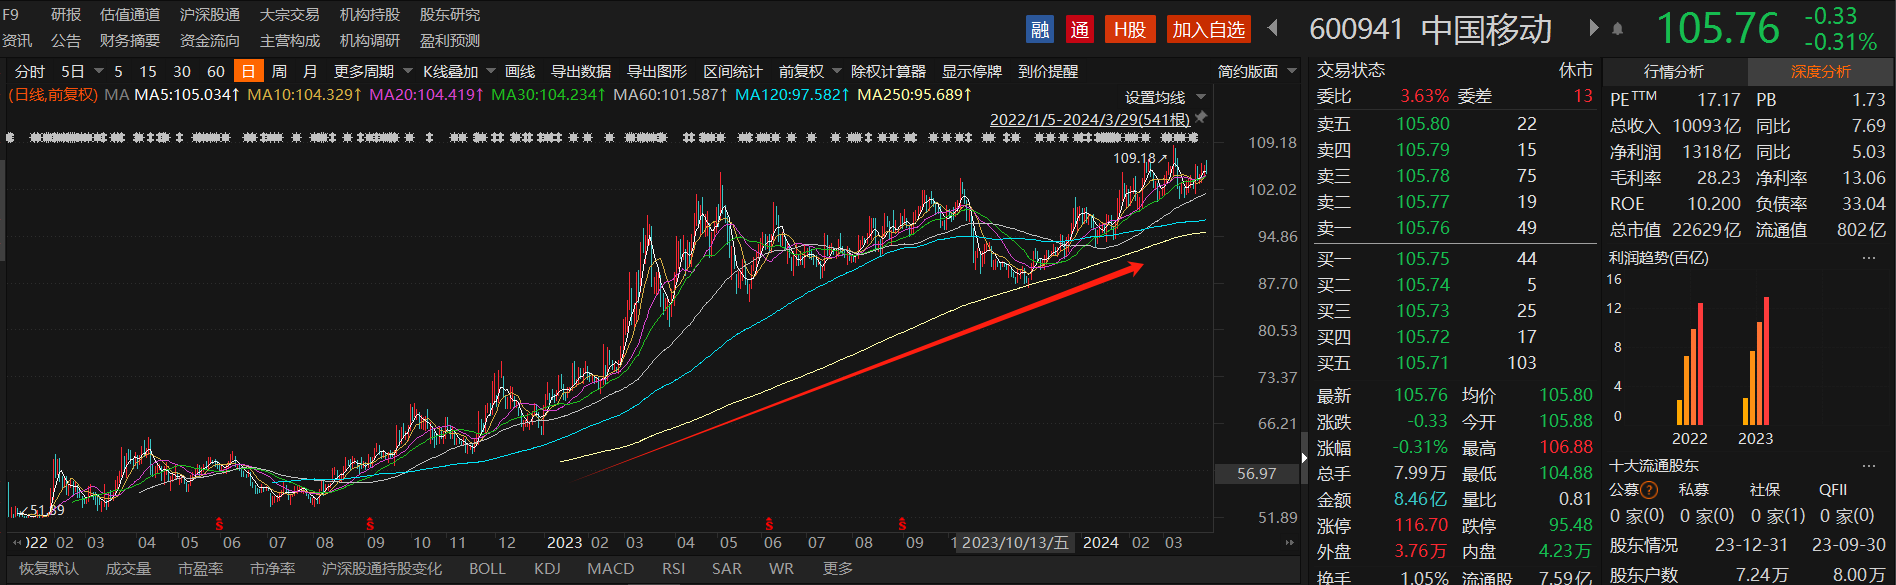The width and height of the screenshot is (1896, 585).
Task: Switch to the 深度分析 tab
Action: [x=1820, y=72]
